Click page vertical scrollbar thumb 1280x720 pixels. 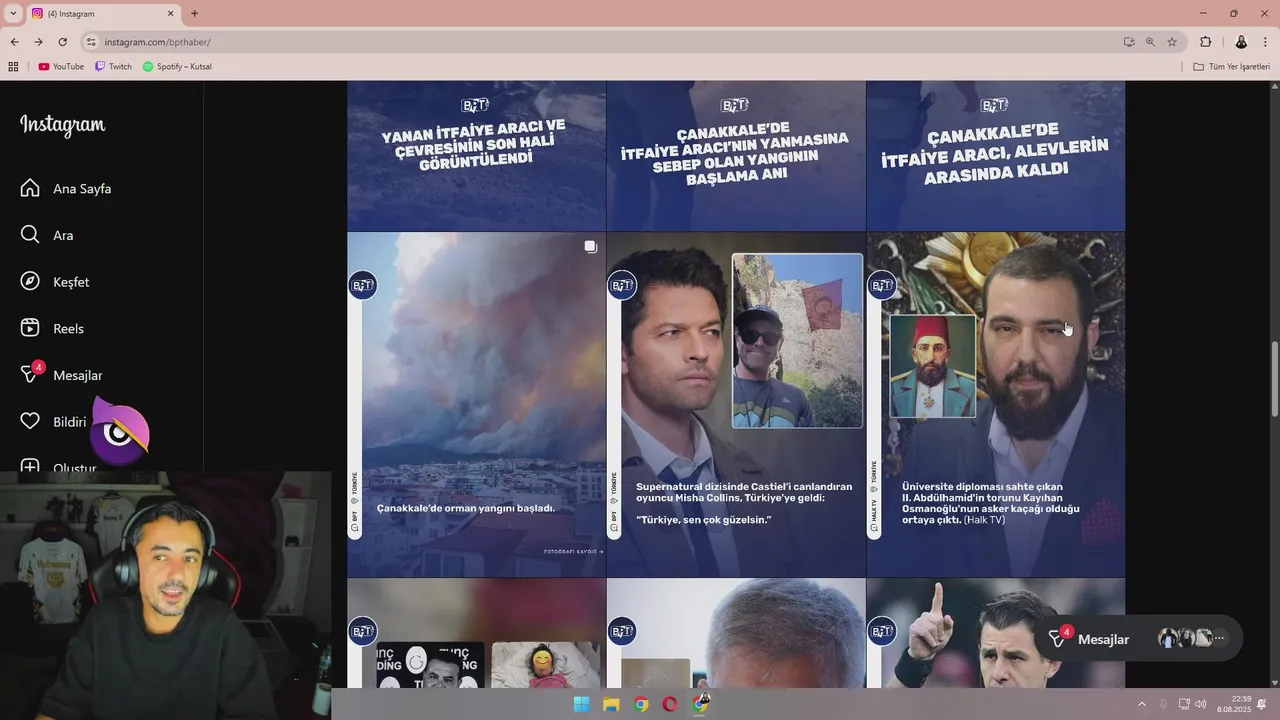1274,380
